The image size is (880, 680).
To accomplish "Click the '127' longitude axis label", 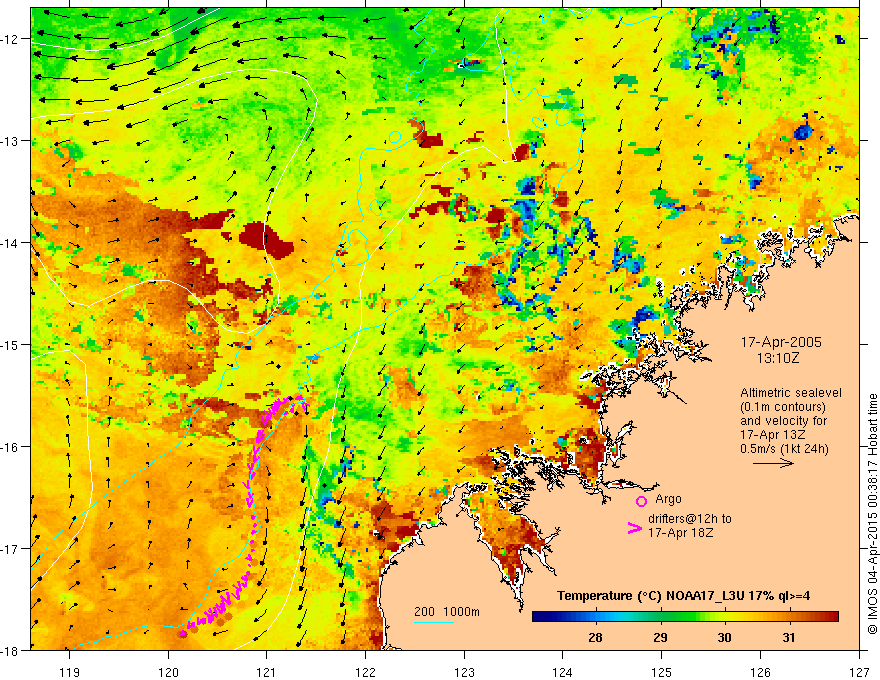I will [859, 673].
